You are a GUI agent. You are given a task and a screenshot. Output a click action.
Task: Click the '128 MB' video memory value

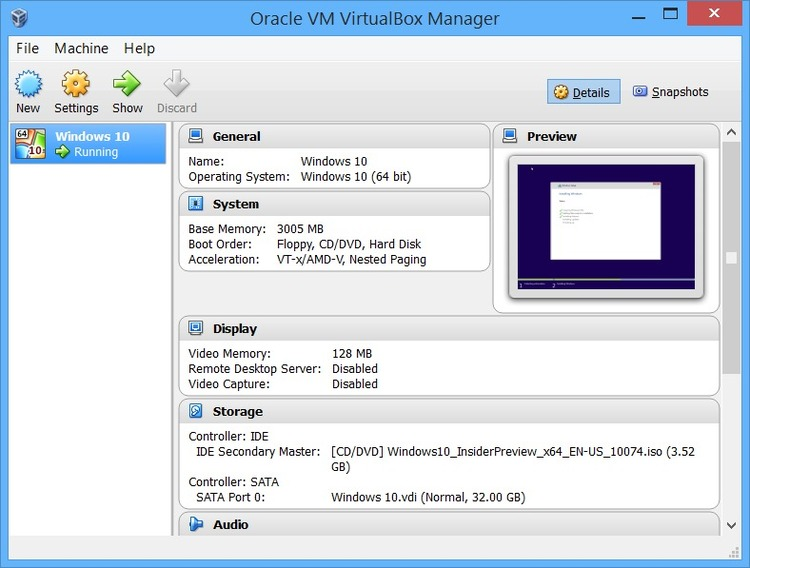click(352, 354)
